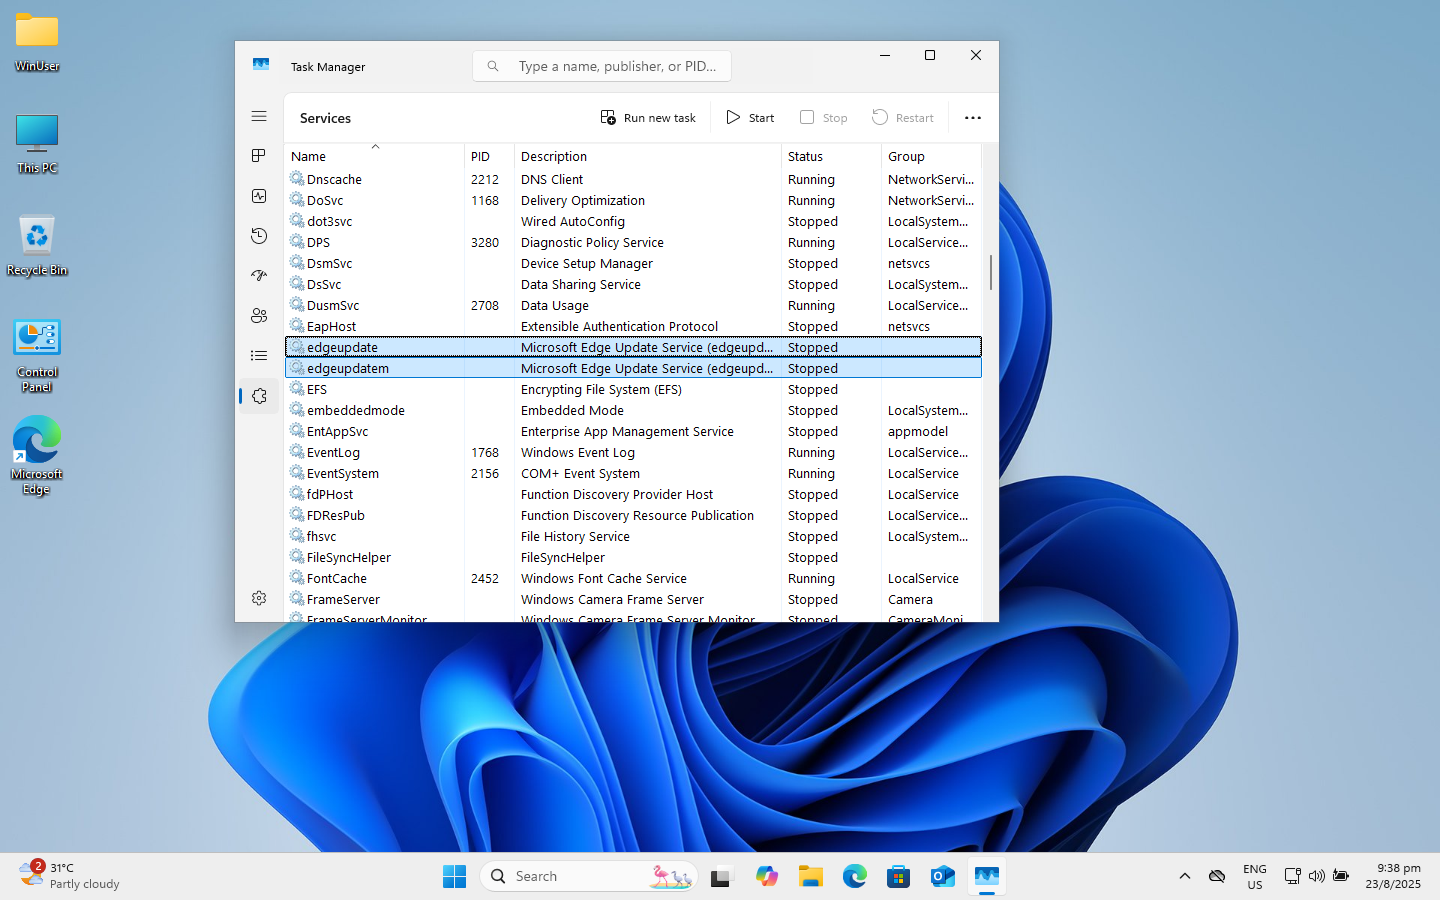Viewport: 1440px width, 900px height.
Task: Open the App history page icon
Action: pos(259,236)
